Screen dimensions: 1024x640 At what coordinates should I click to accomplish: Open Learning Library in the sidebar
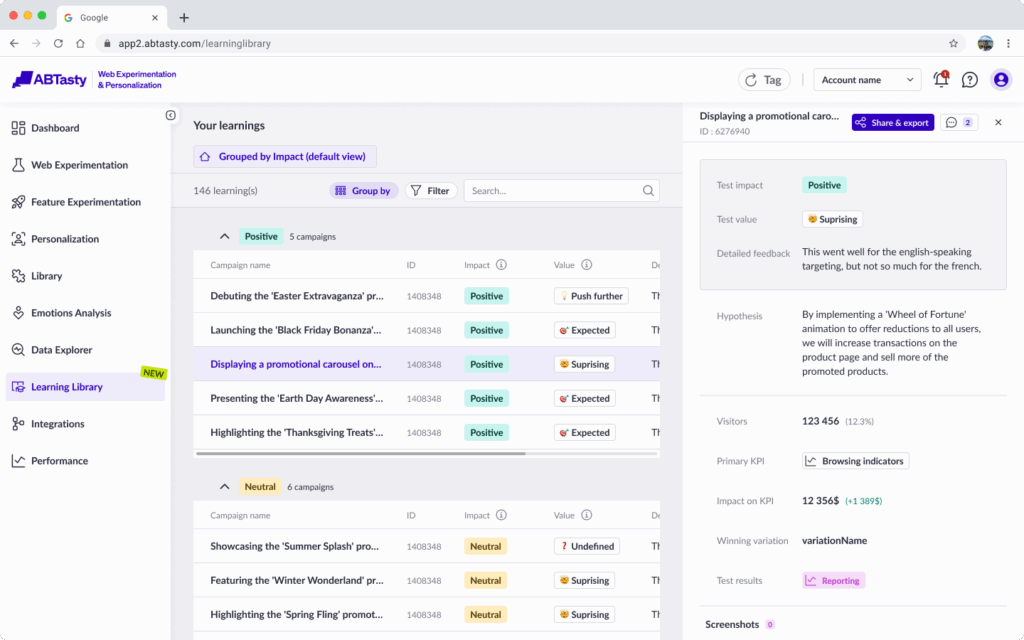(x=67, y=387)
